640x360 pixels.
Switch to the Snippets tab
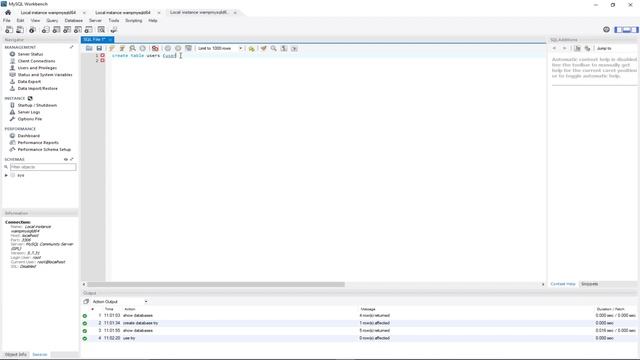tap(589, 284)
